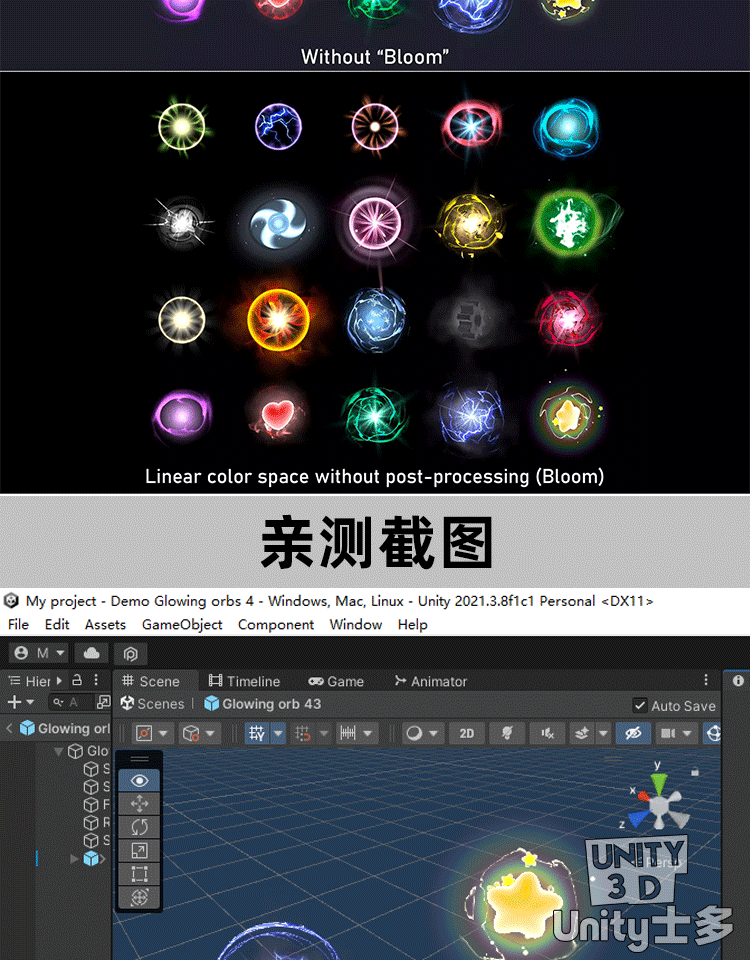Select the Rect tool in tools overlay
Viewport: 750px width, 960px height.
tap(139, 873)
